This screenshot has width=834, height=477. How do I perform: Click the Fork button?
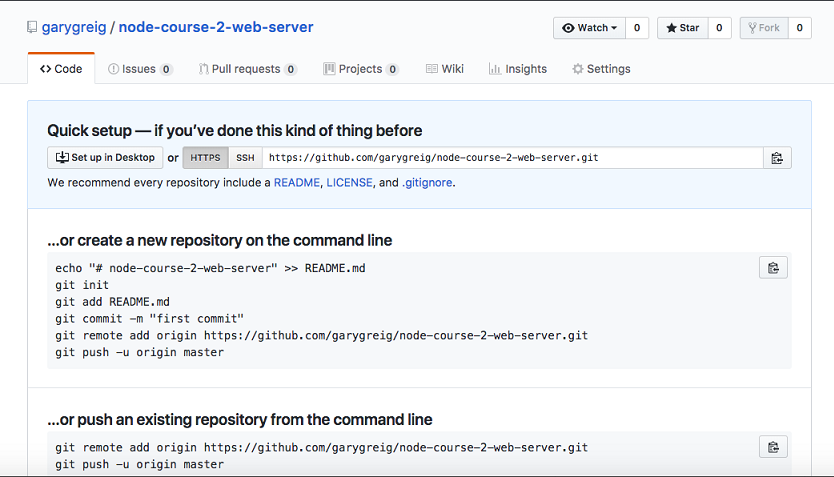coord(763,28)
